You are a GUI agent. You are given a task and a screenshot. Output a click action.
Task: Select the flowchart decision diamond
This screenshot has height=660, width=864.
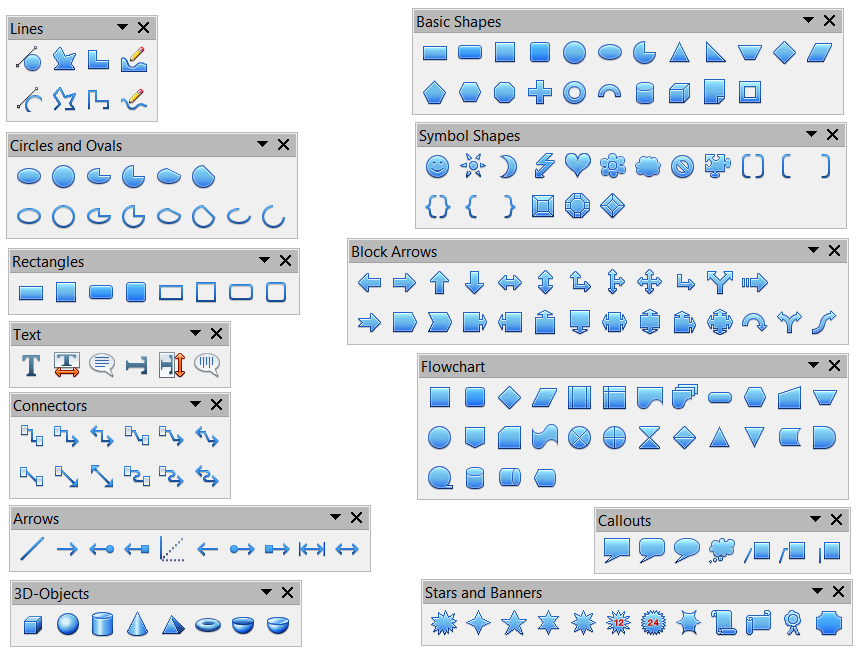(x=509, y=398)
